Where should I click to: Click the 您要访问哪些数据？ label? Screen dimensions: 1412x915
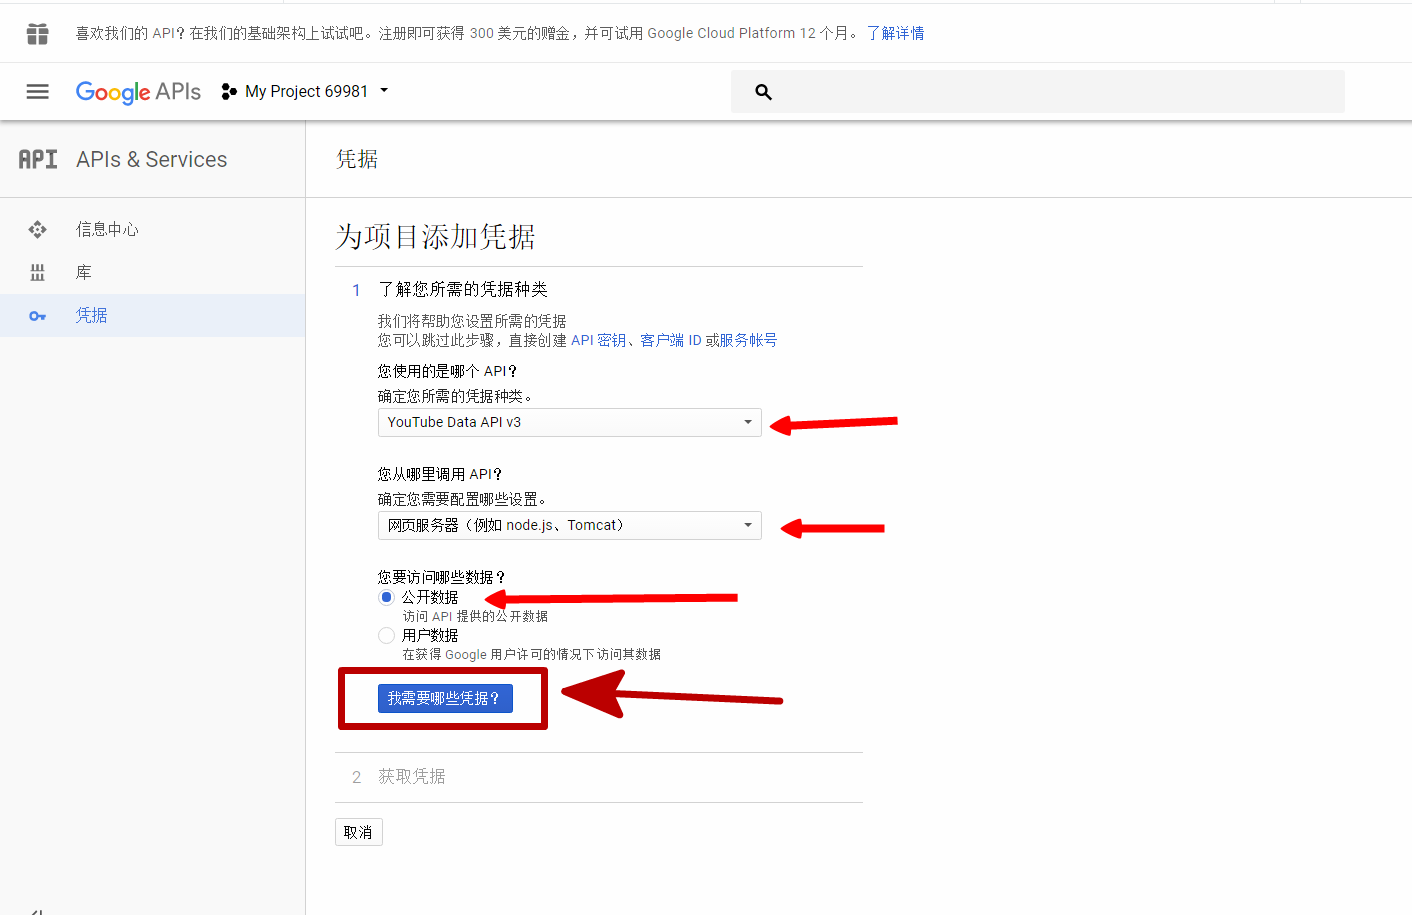(442, 577)
